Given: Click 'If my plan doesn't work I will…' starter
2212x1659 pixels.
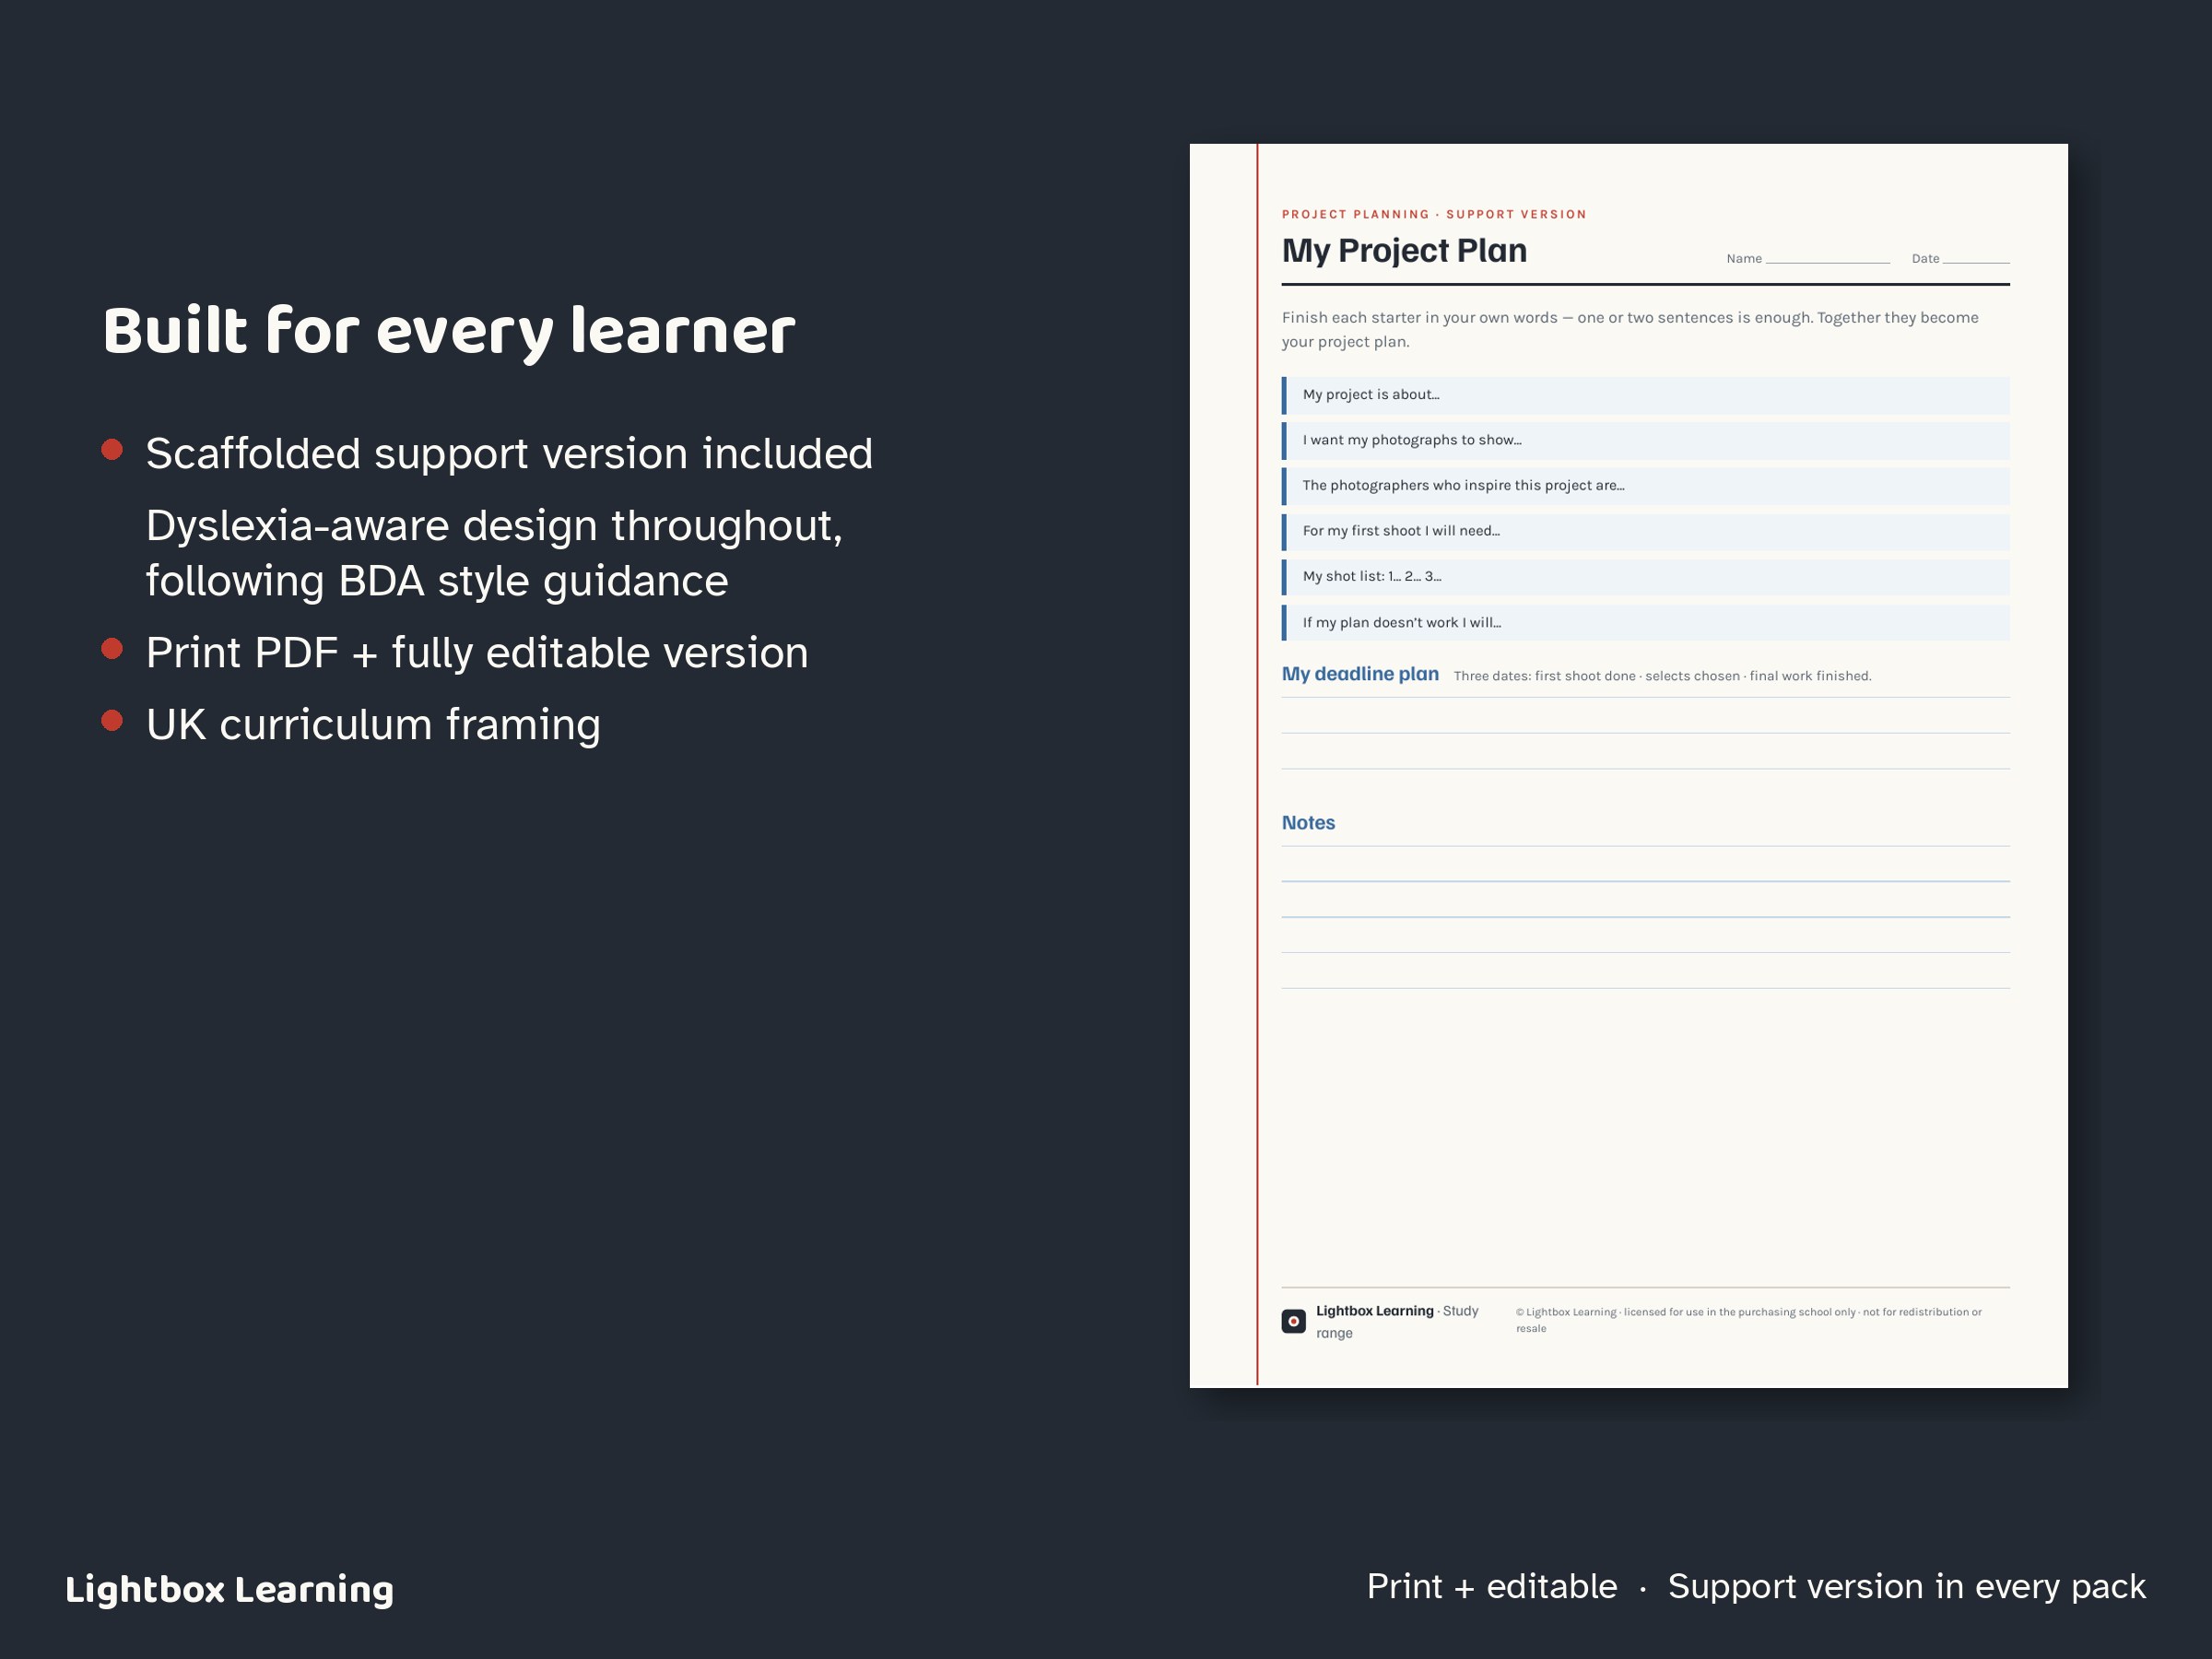Looking at the screenshot, I should pyautogui.click(x=1645, y=622).
